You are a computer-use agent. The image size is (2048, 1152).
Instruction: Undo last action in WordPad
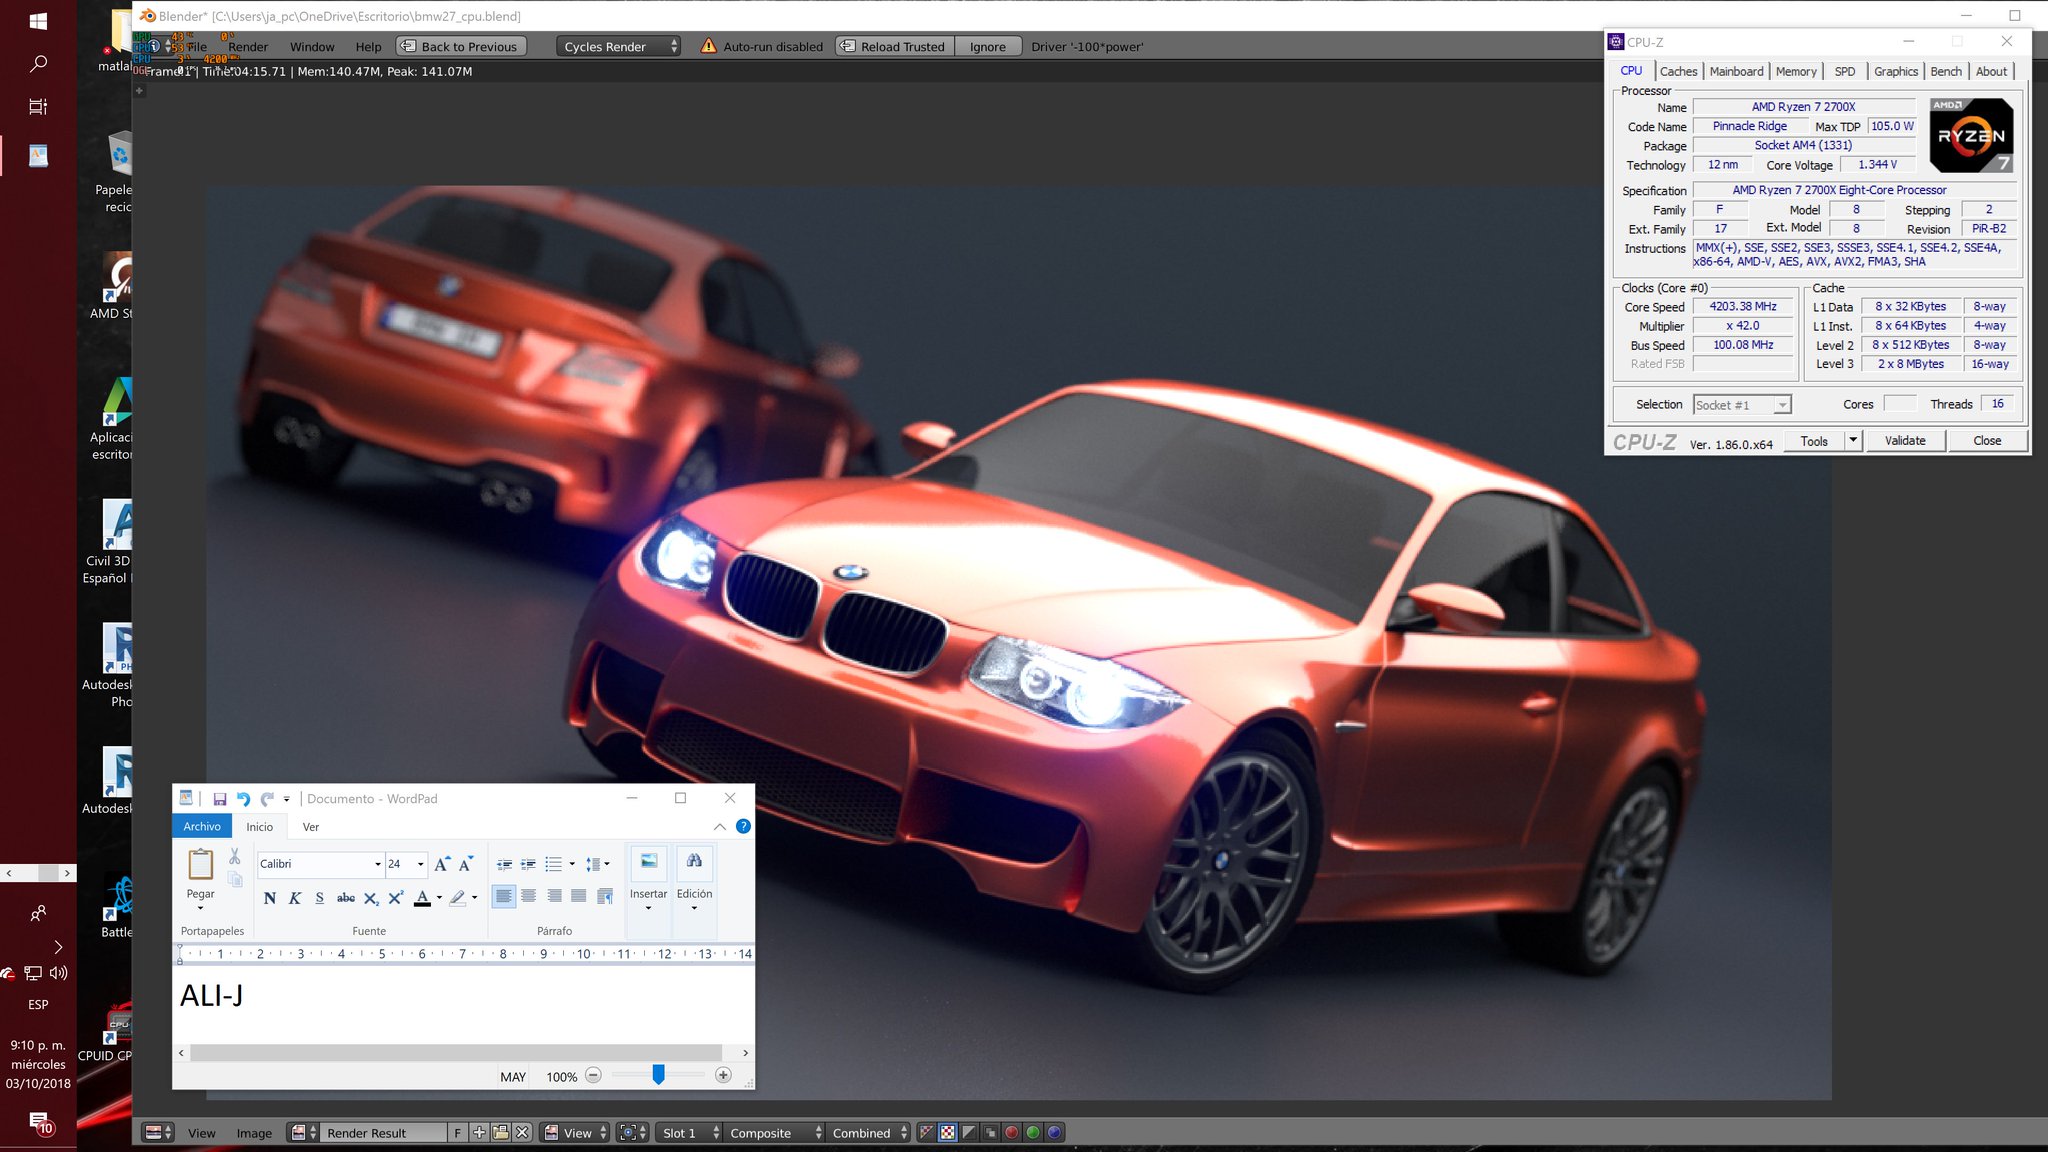click(x=243, y=798)
